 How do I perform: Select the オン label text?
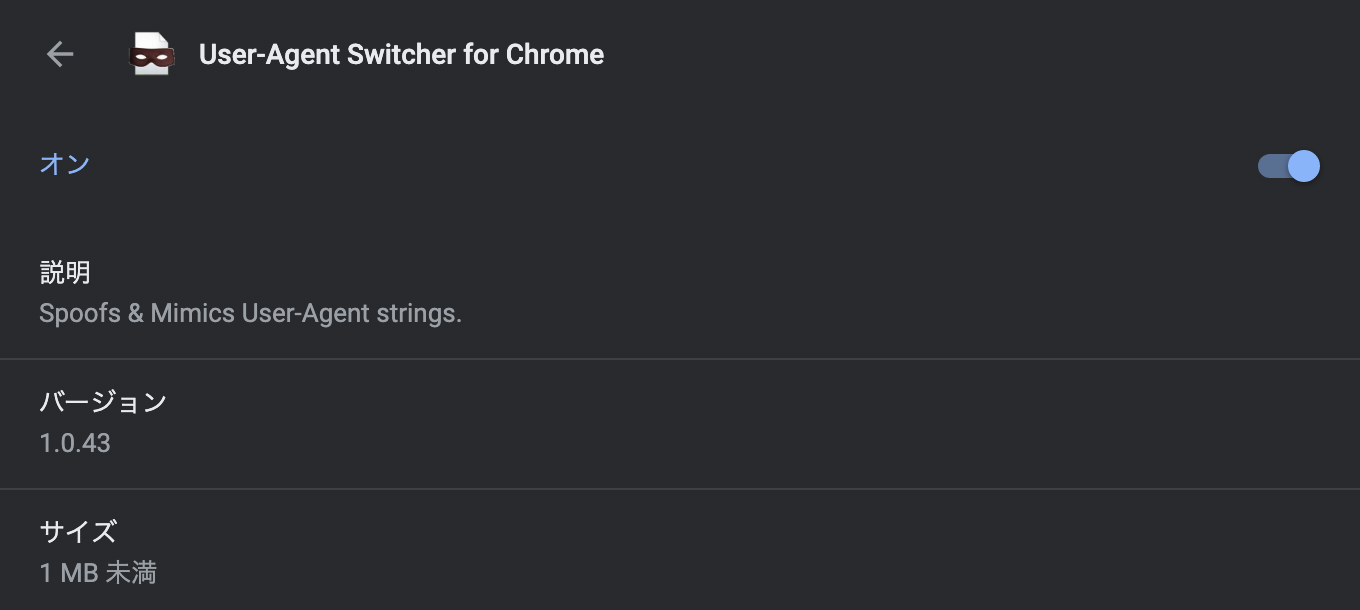[x=65, y=164]
